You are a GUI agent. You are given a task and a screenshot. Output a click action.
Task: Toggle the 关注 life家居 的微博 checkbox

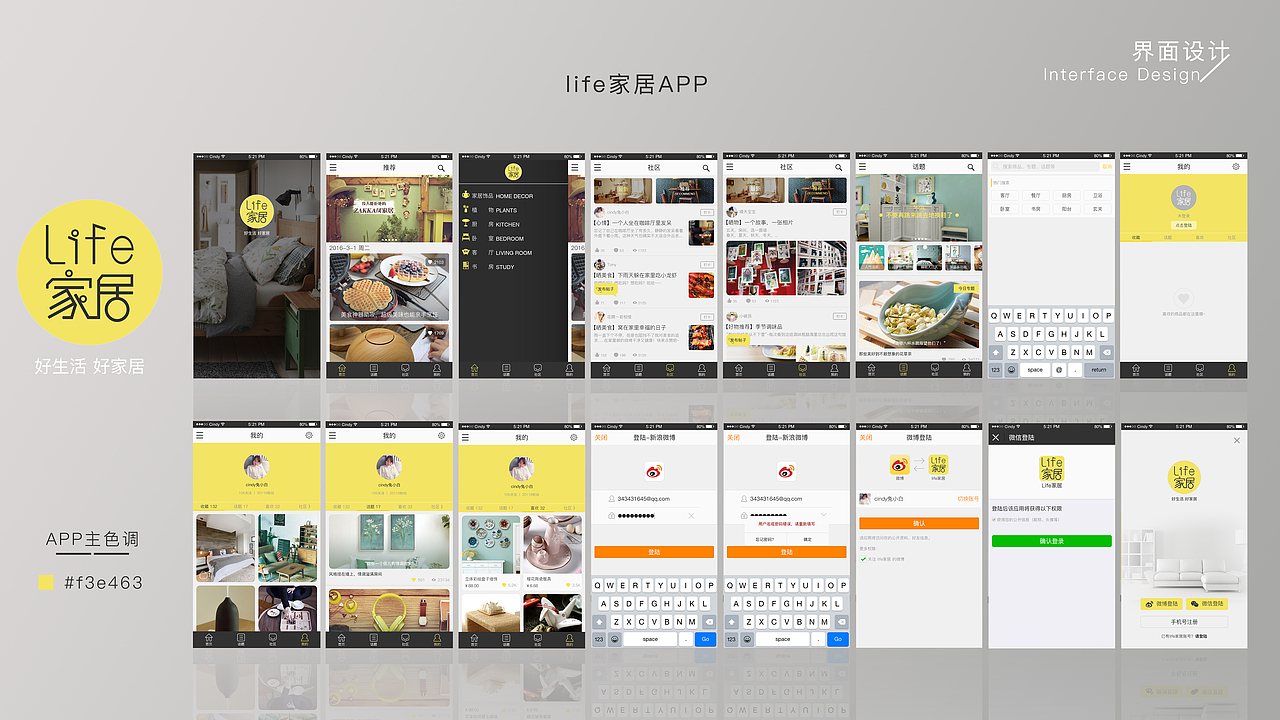click(863, 559)
